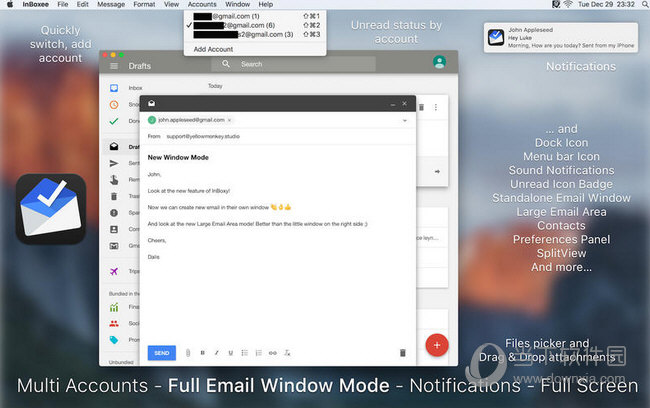Open the Trash icon in sidebar
The image size is (650, 408).
(x=114, y=196)
